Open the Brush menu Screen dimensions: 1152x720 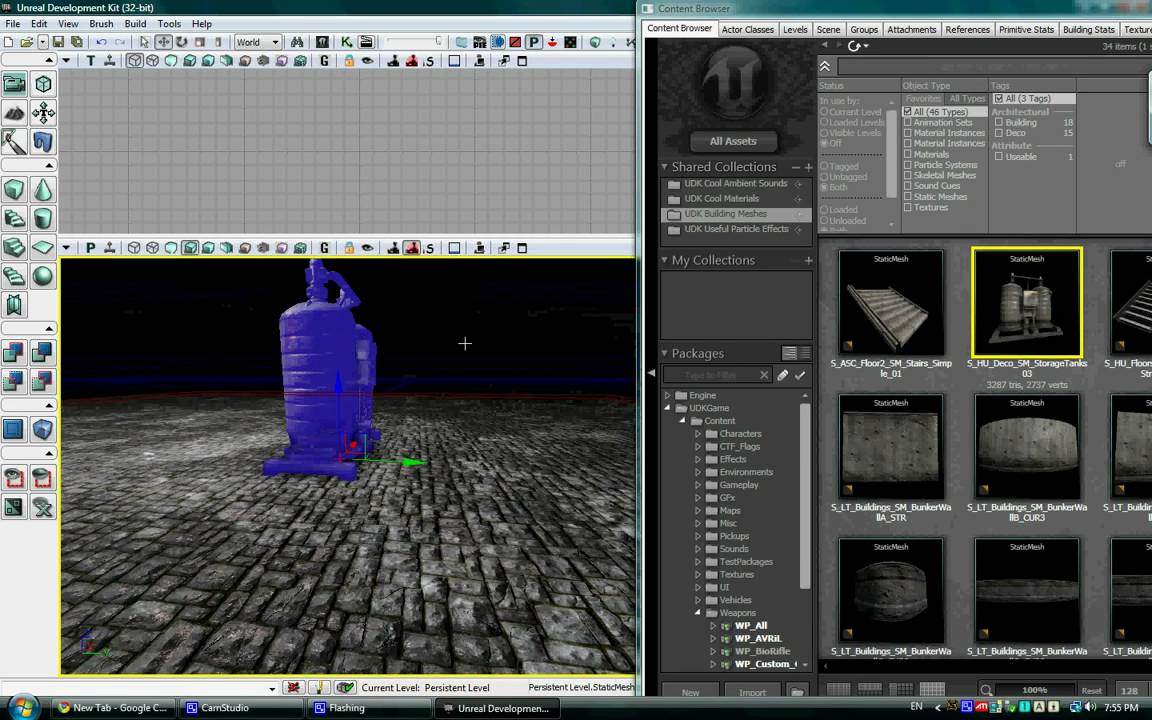pos(101,24)
